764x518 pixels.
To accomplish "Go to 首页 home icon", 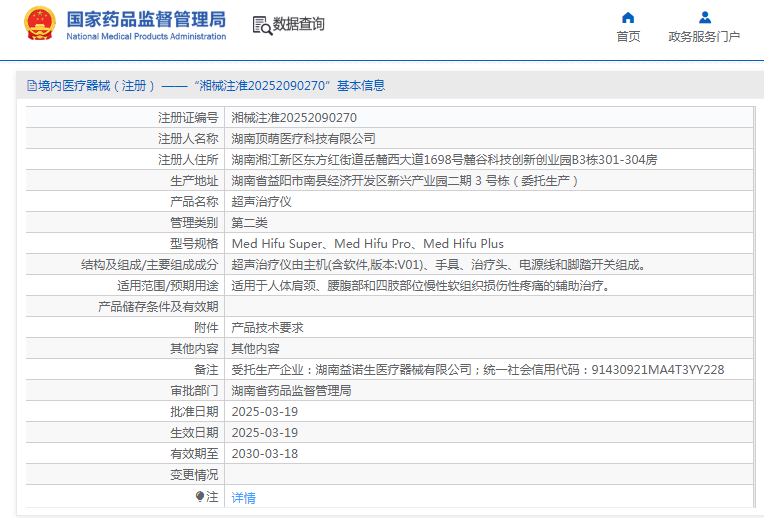I will [628, 18].
